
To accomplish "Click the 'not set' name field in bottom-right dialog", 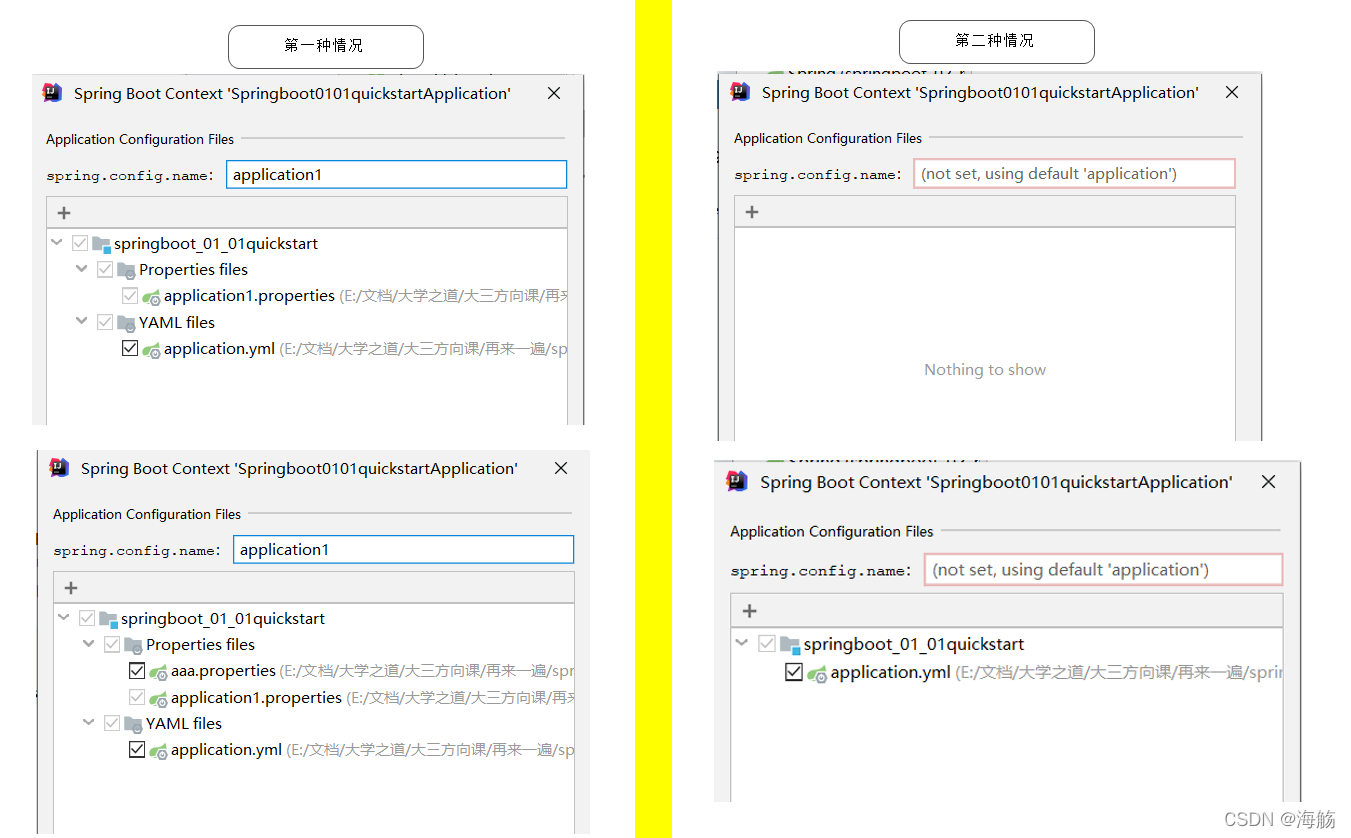I will [x=1103, y=569].
